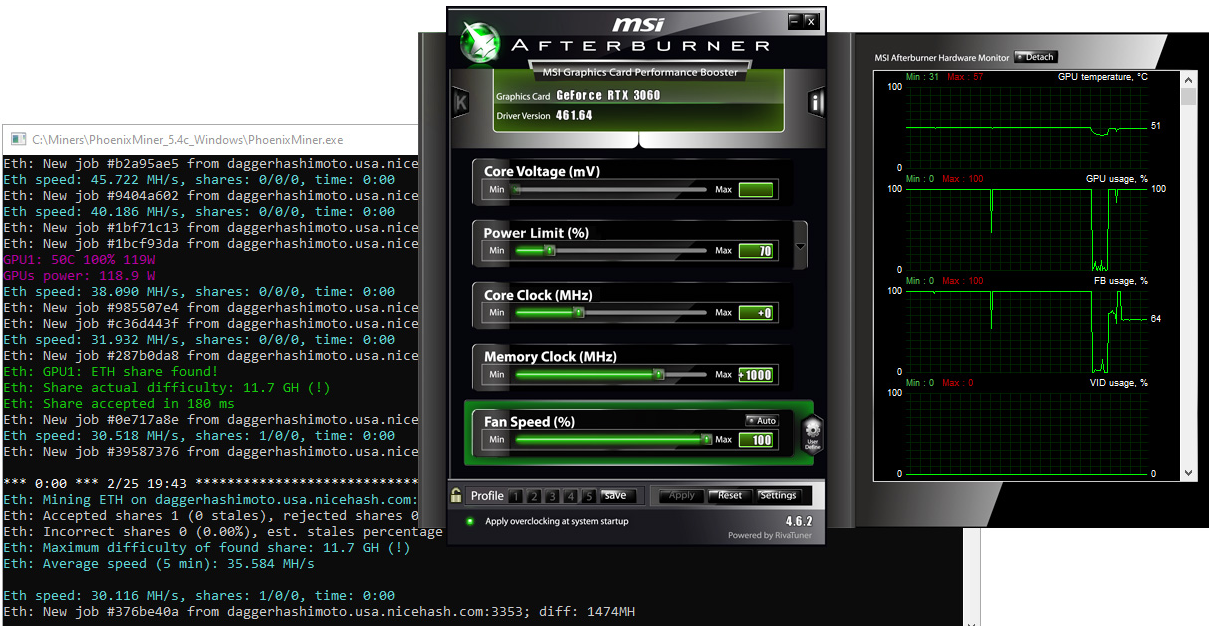Select profile slot 5
This screenshot has height=626, width=1209.
[x=589, y=496]
